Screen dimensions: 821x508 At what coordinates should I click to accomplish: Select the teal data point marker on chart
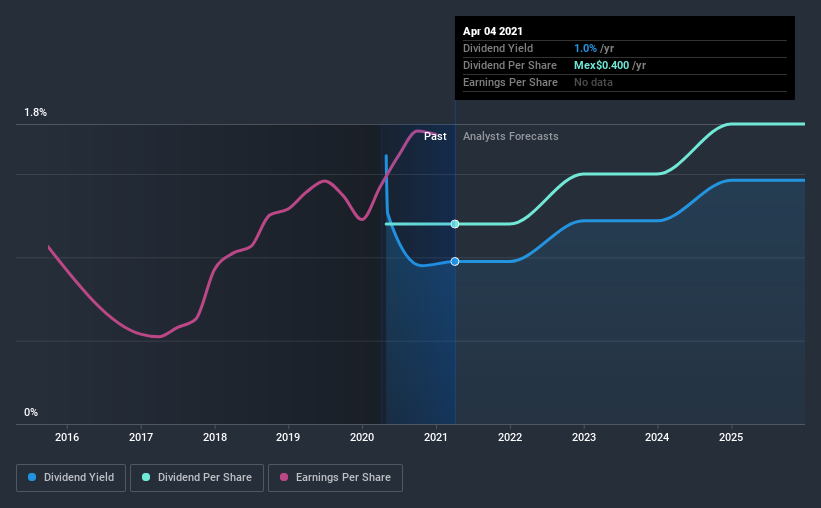point(455,224)
